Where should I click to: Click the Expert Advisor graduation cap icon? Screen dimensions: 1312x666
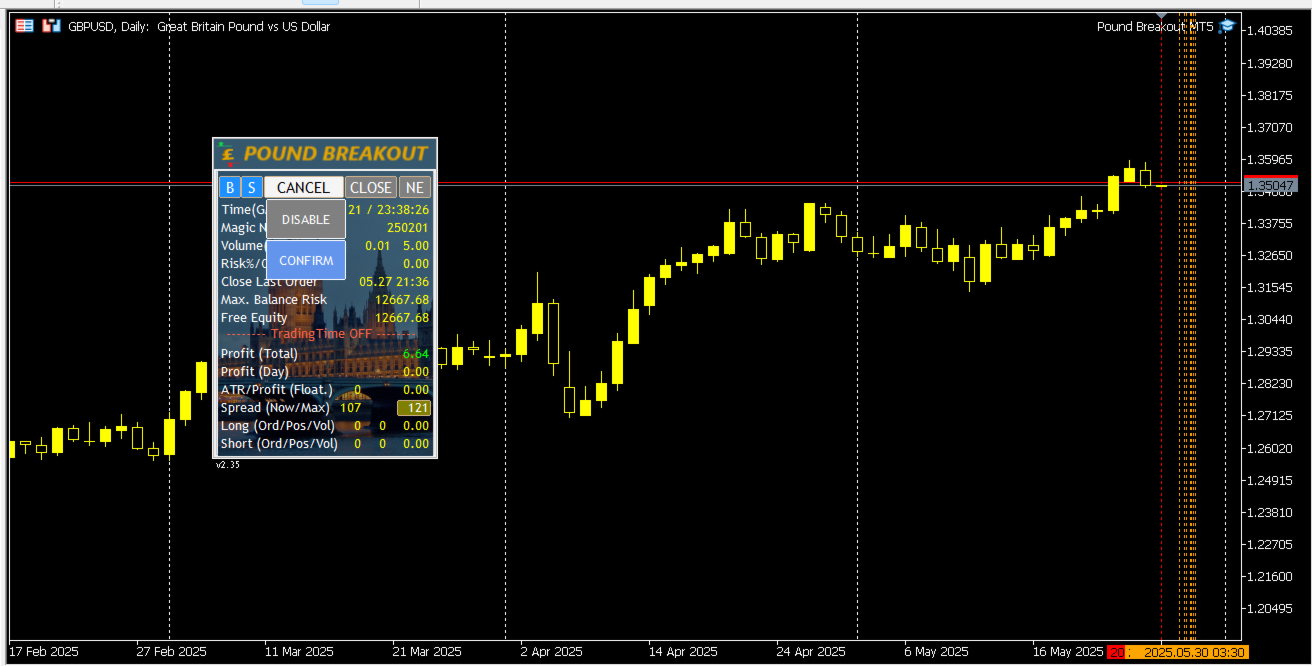[1227, 27]
